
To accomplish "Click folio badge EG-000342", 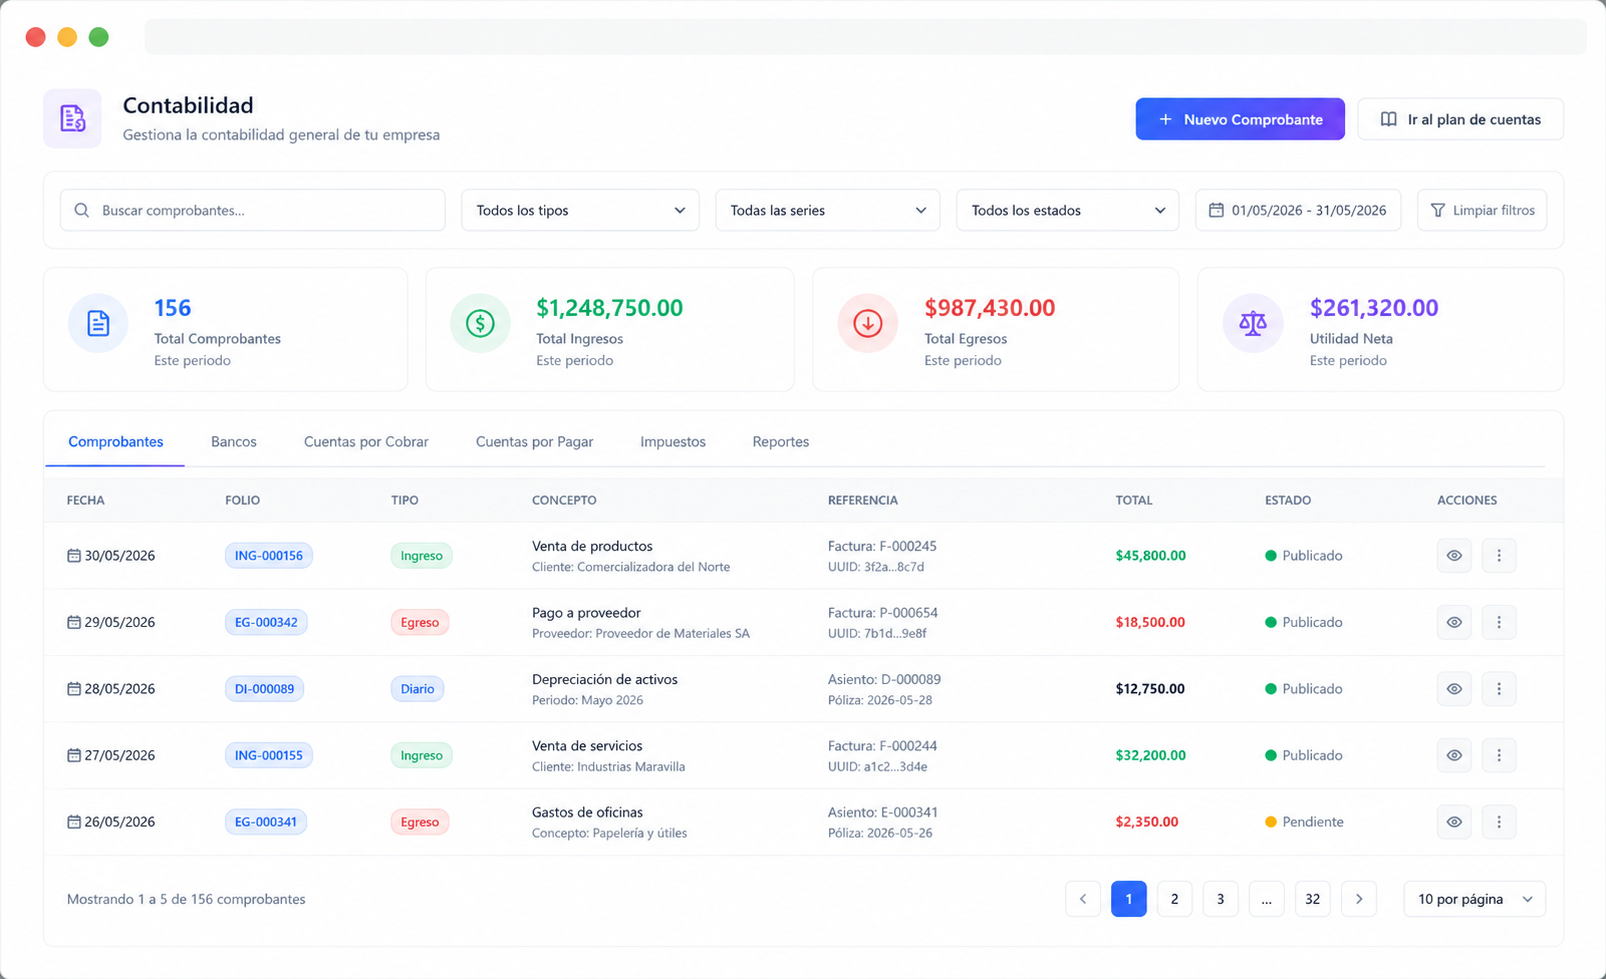I will [x=266, y=622].
